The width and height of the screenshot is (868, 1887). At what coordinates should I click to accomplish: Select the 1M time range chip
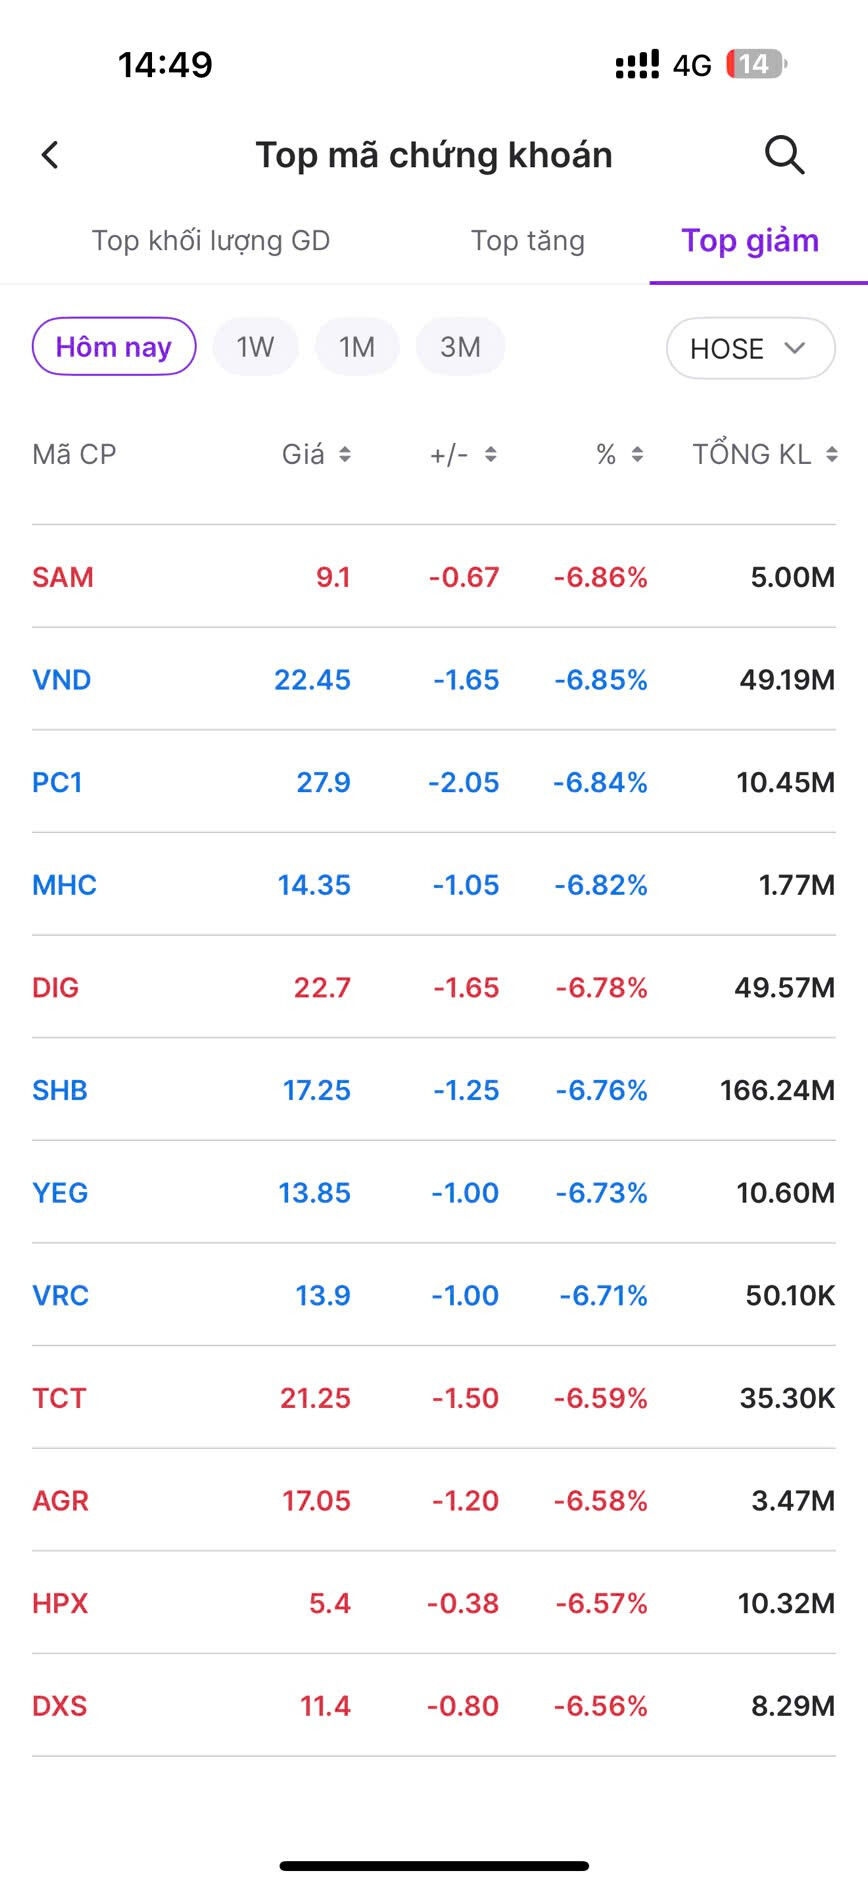pyautogui.click(x=357, y=347)
